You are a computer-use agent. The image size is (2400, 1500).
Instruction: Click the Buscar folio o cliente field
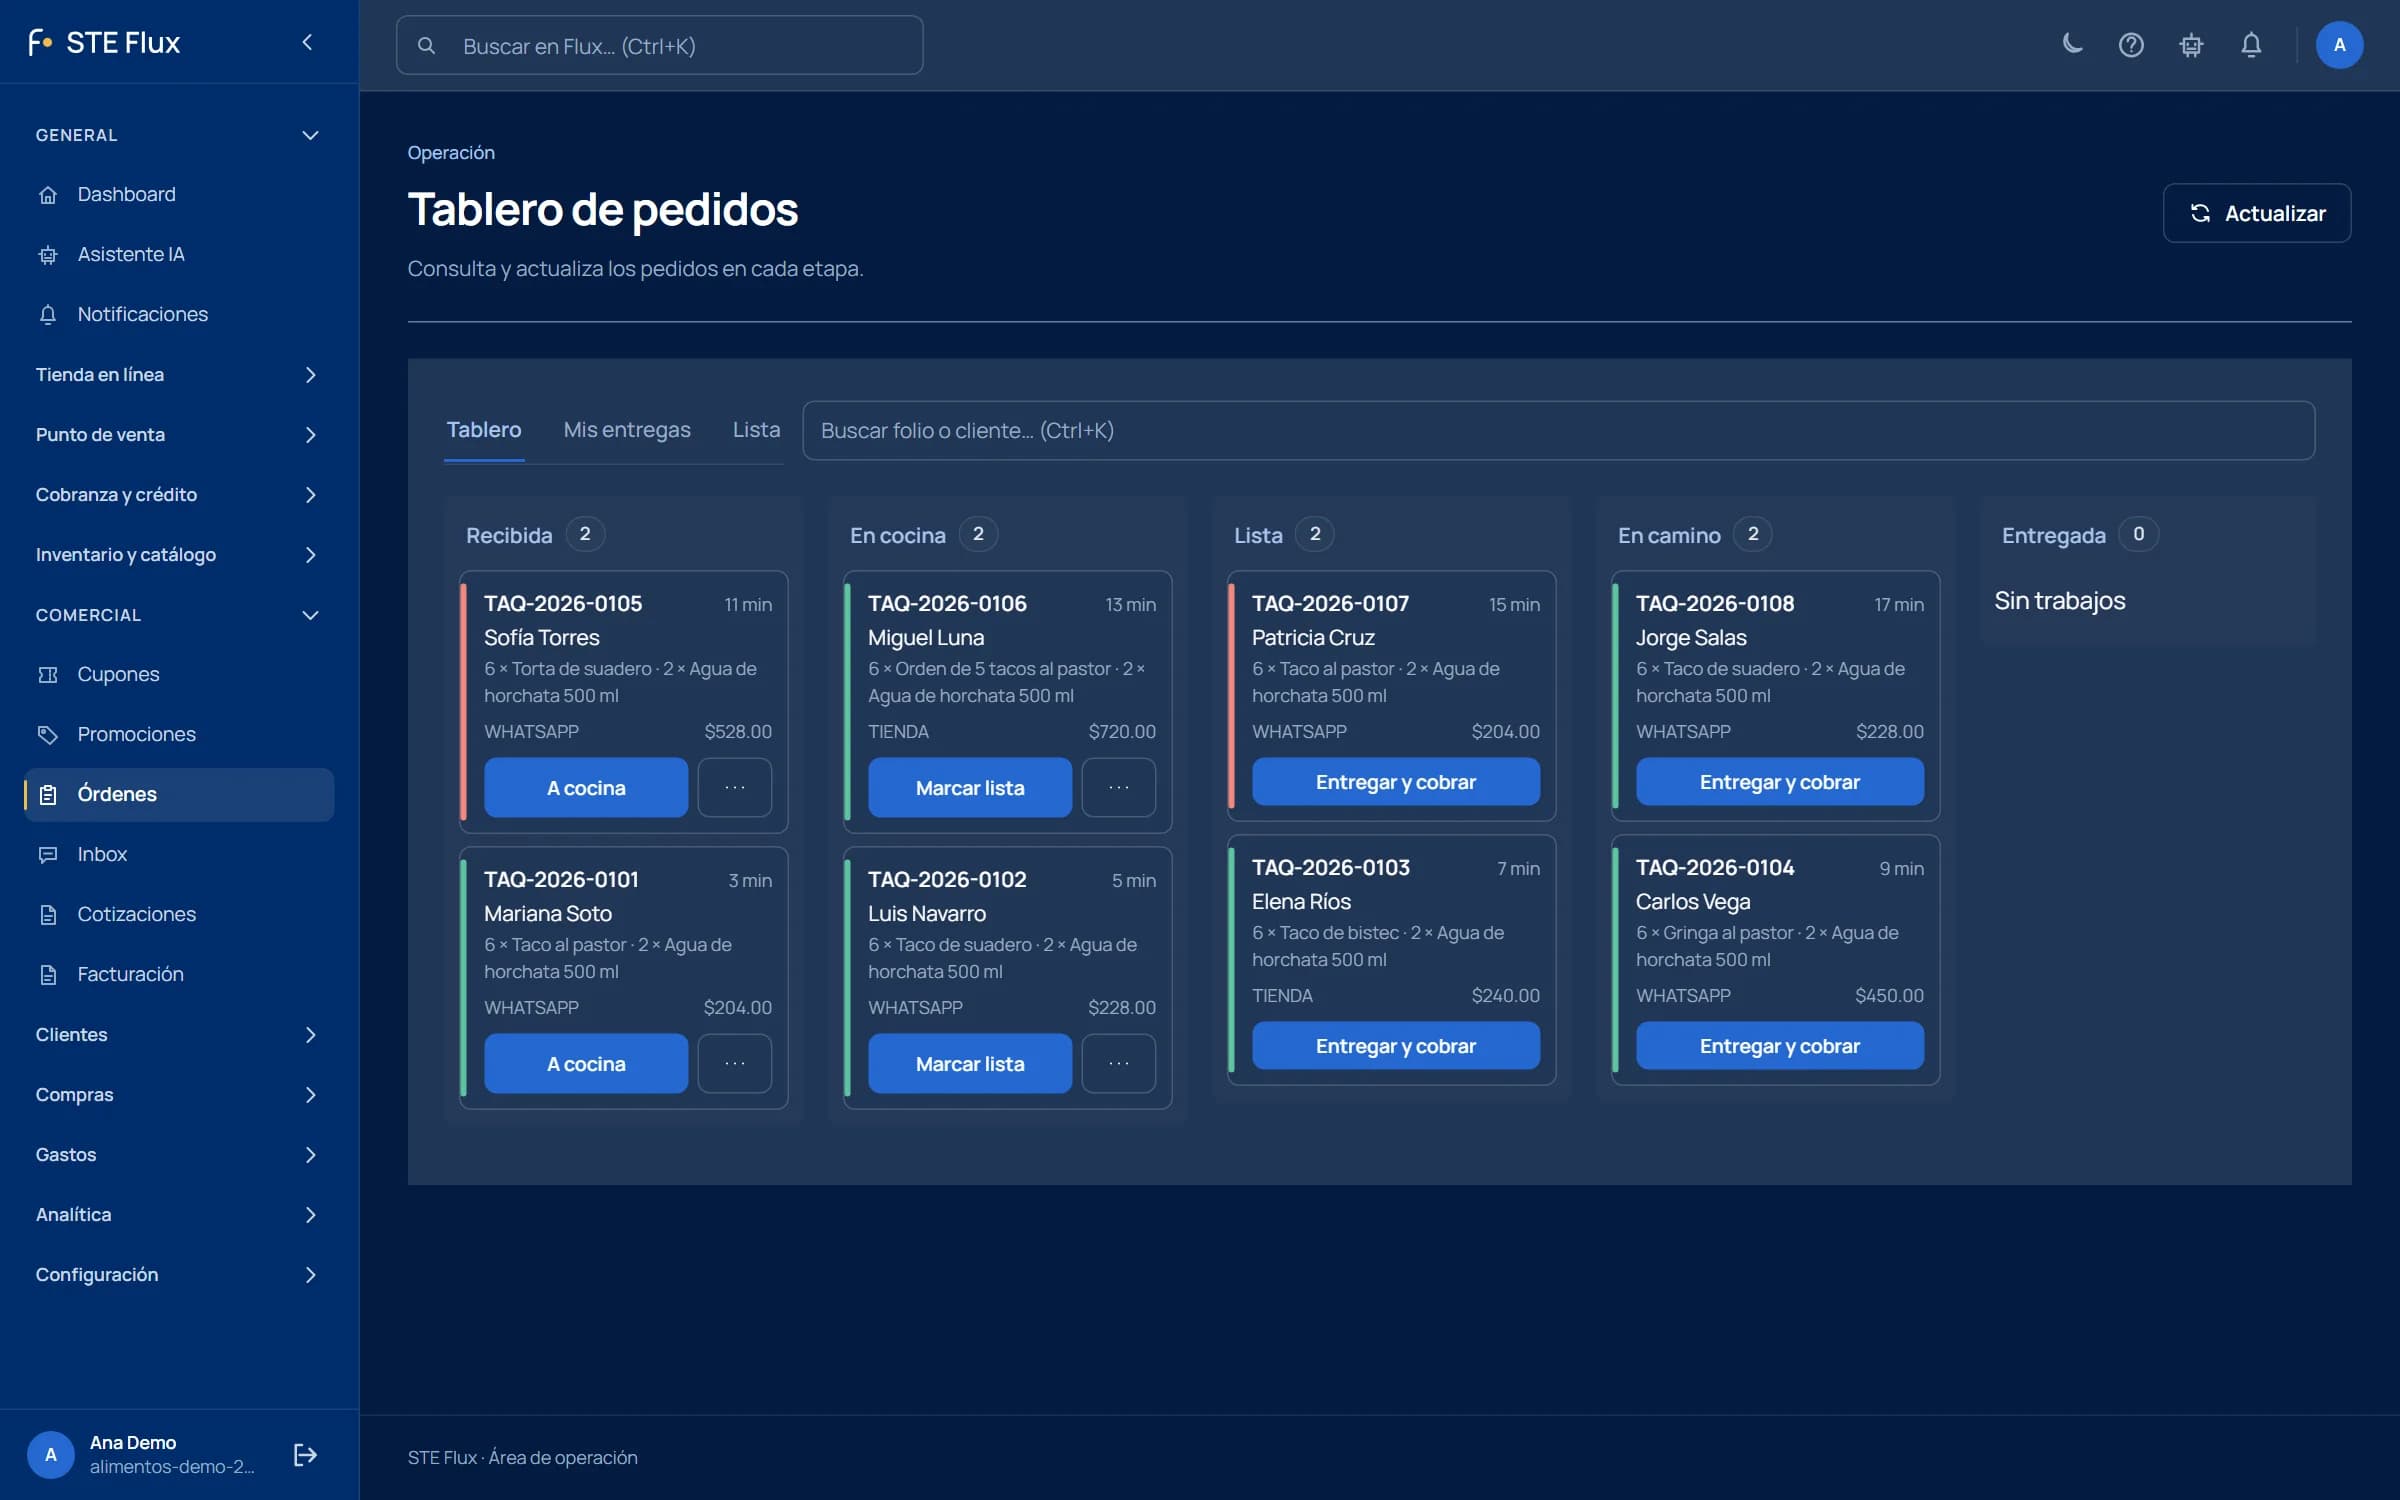click(1558, 431)
